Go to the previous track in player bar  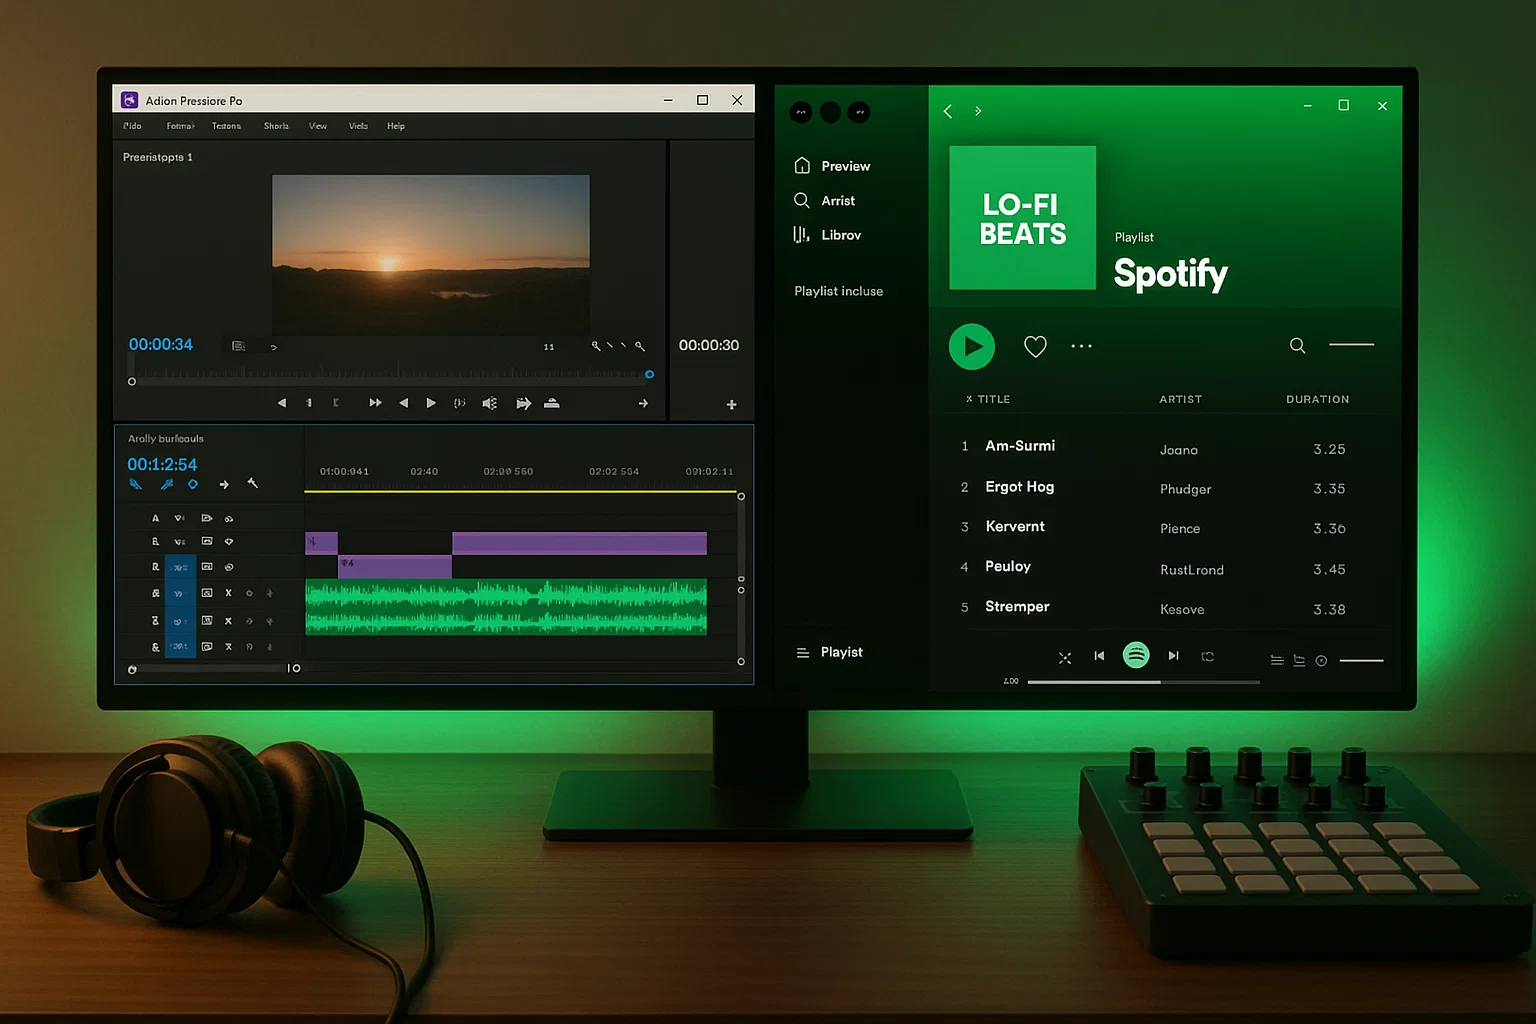point(1099,656)
